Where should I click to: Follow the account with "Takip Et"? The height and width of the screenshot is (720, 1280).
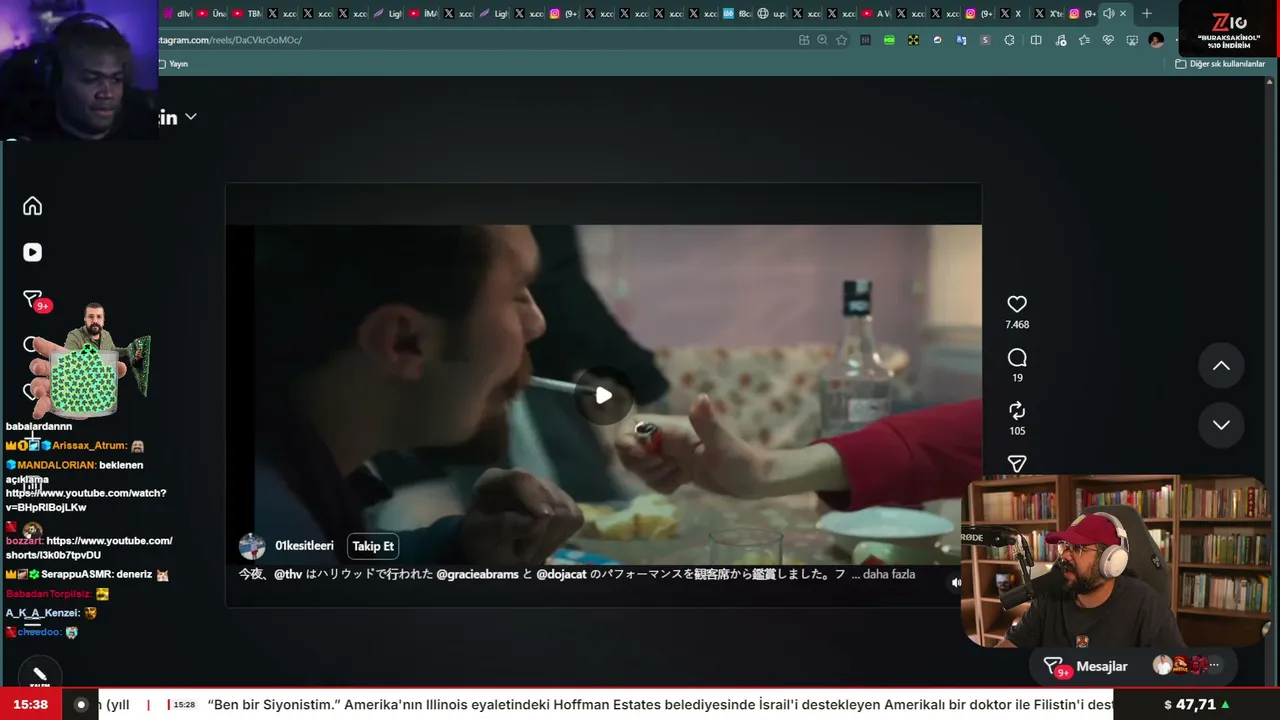(373, 546)
